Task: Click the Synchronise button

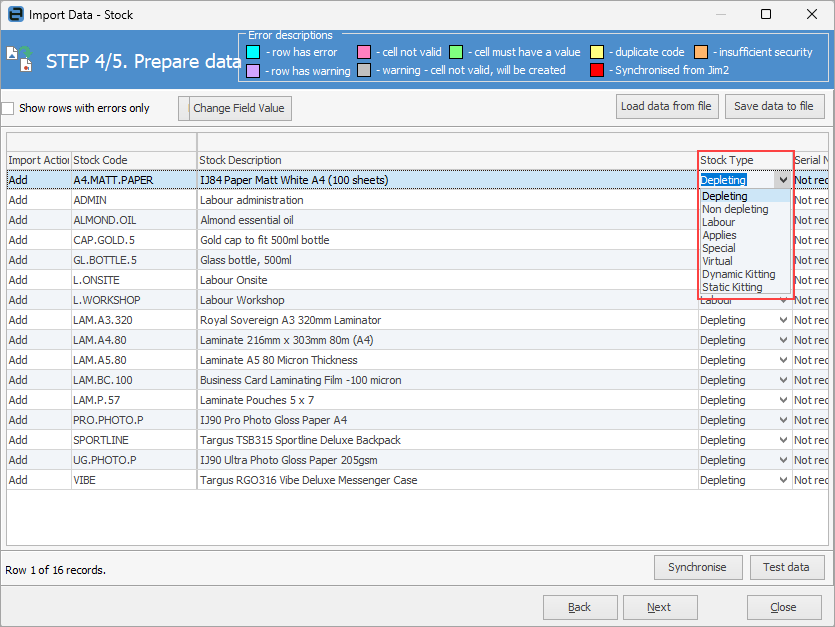Action: [698, 567]
